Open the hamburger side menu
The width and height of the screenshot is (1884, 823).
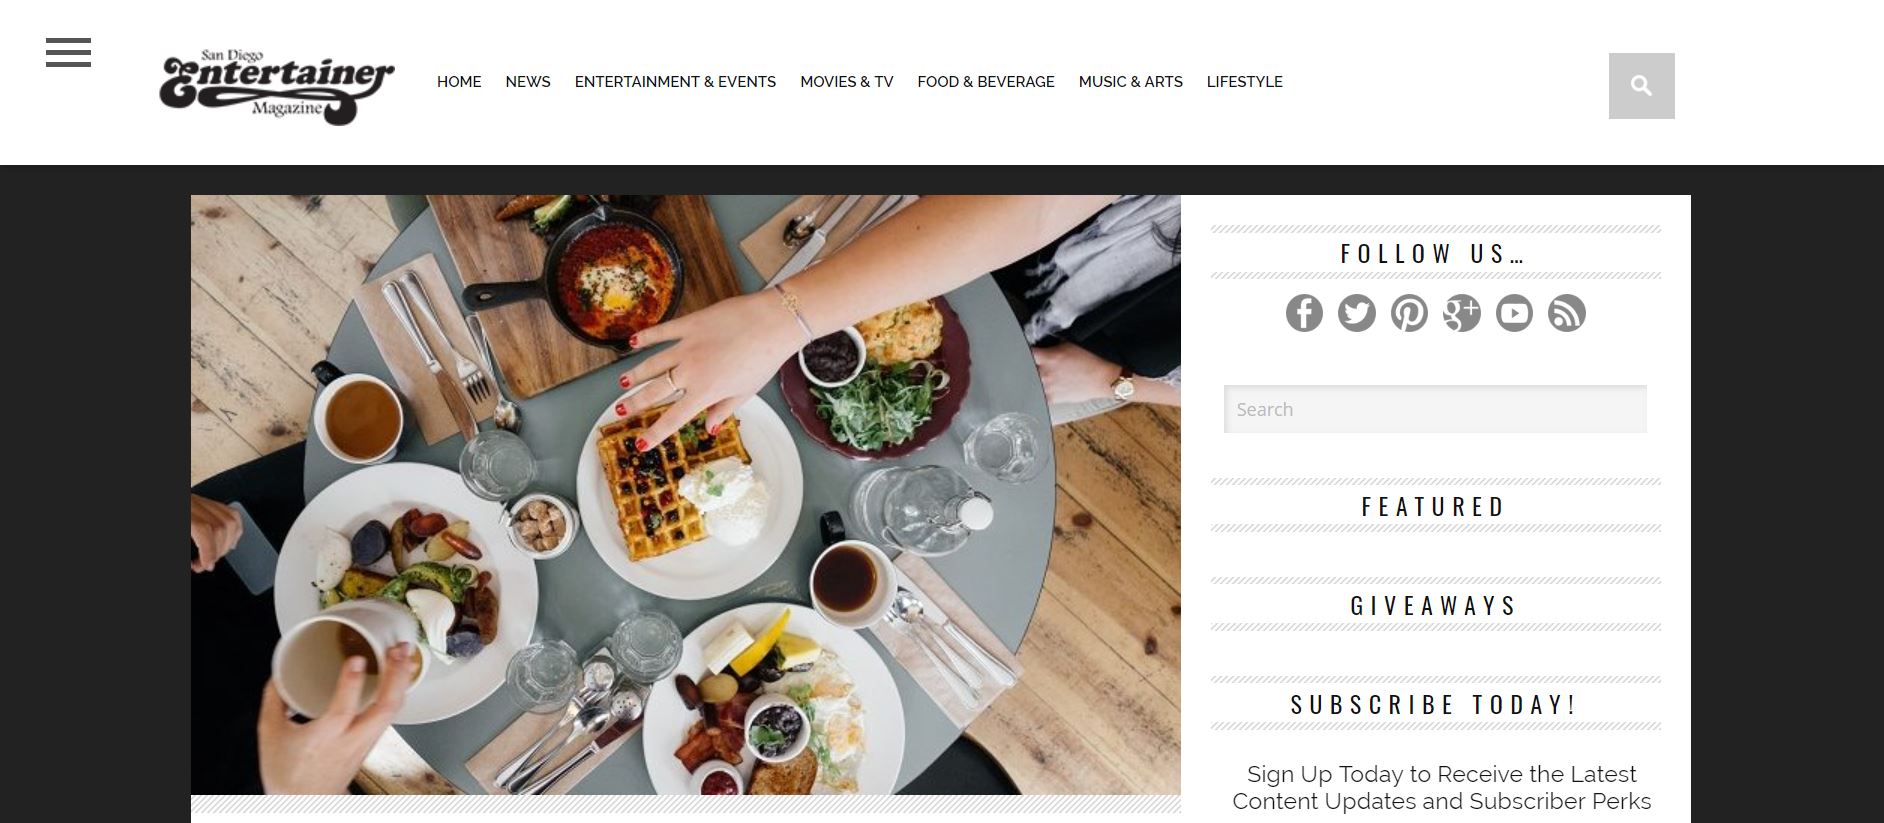point(68,53)
